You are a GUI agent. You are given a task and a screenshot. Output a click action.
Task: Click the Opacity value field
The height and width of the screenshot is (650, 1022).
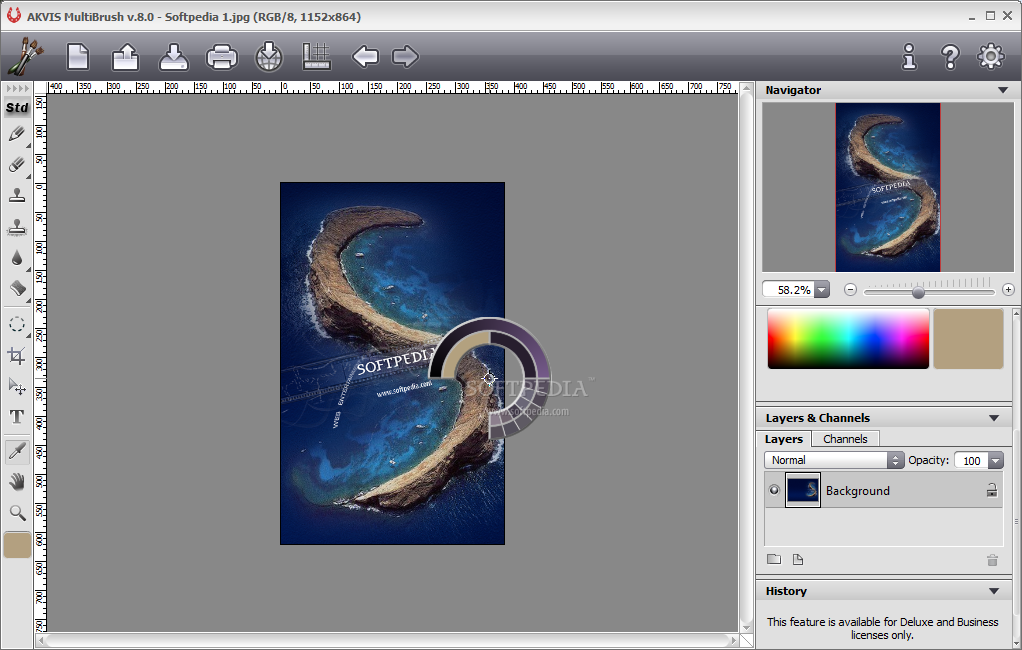tap(971, 460)
